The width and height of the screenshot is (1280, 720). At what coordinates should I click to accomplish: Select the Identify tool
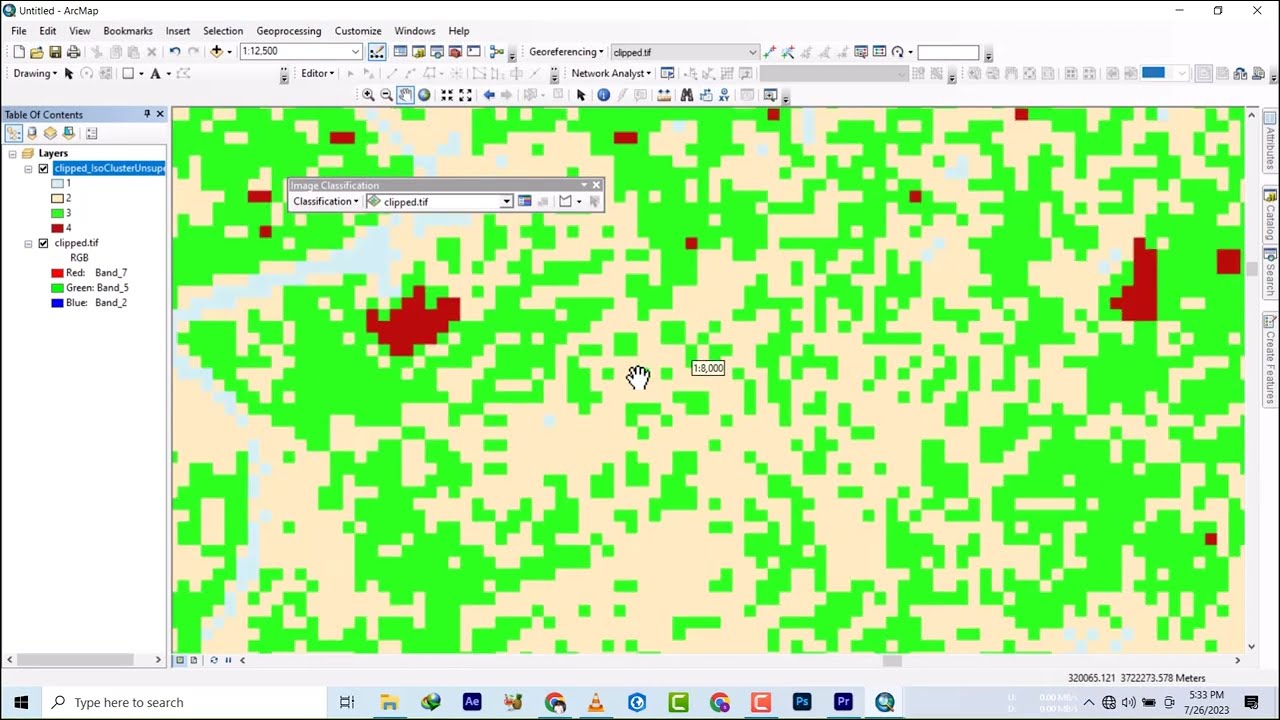[603, 95]
